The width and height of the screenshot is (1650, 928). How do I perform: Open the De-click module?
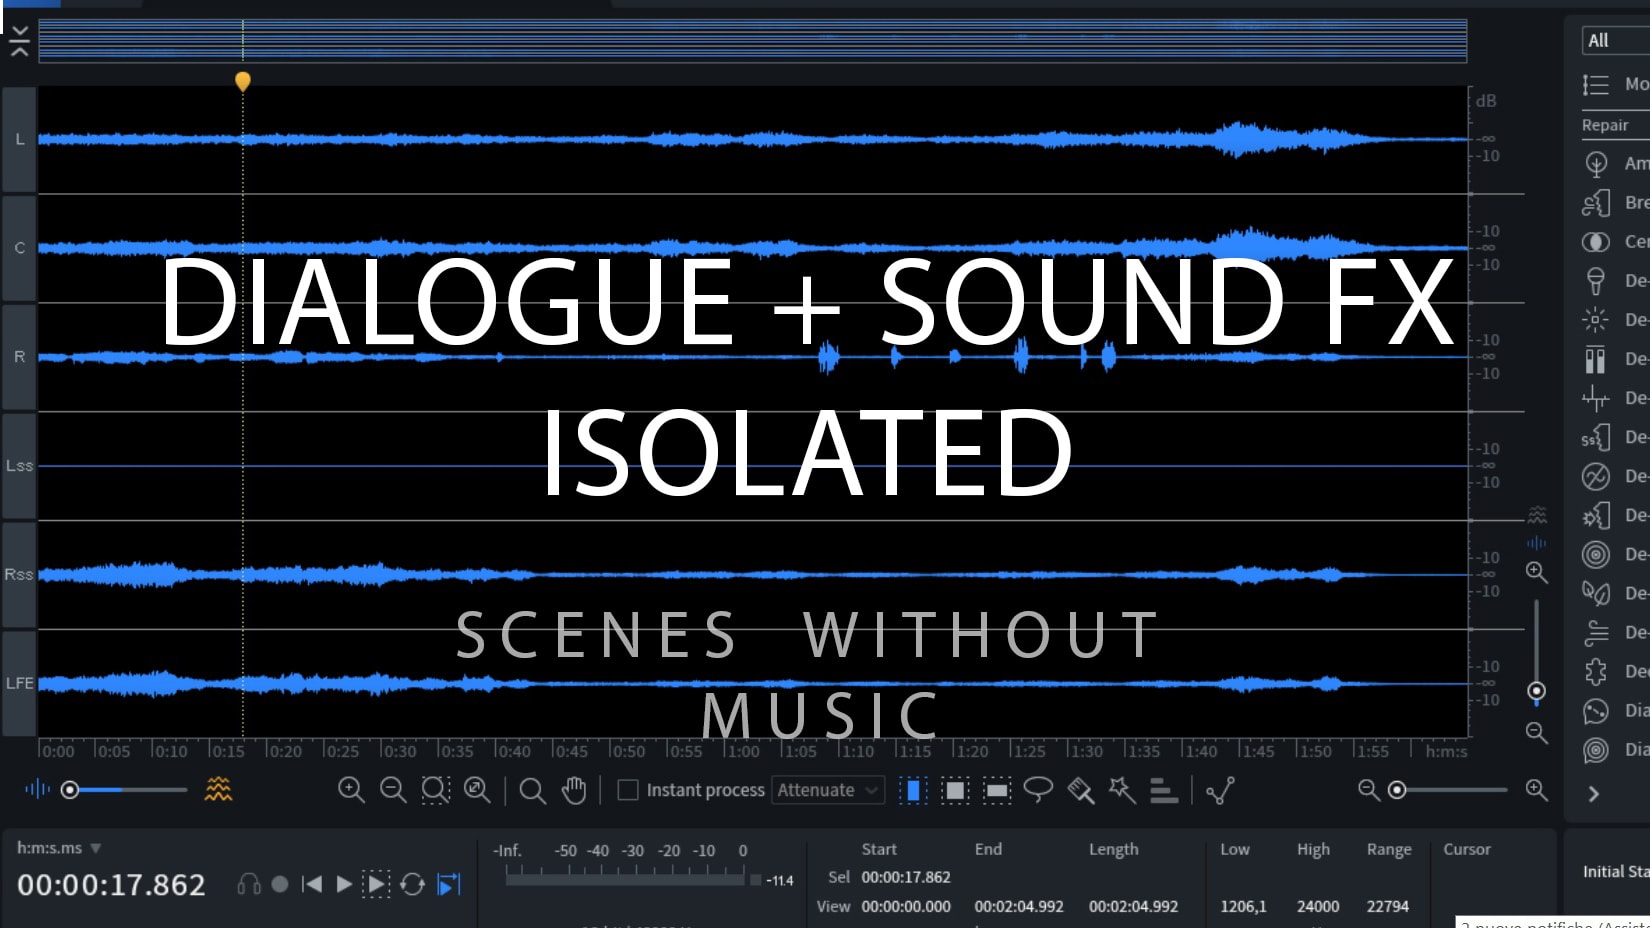tap(1596, 320)
